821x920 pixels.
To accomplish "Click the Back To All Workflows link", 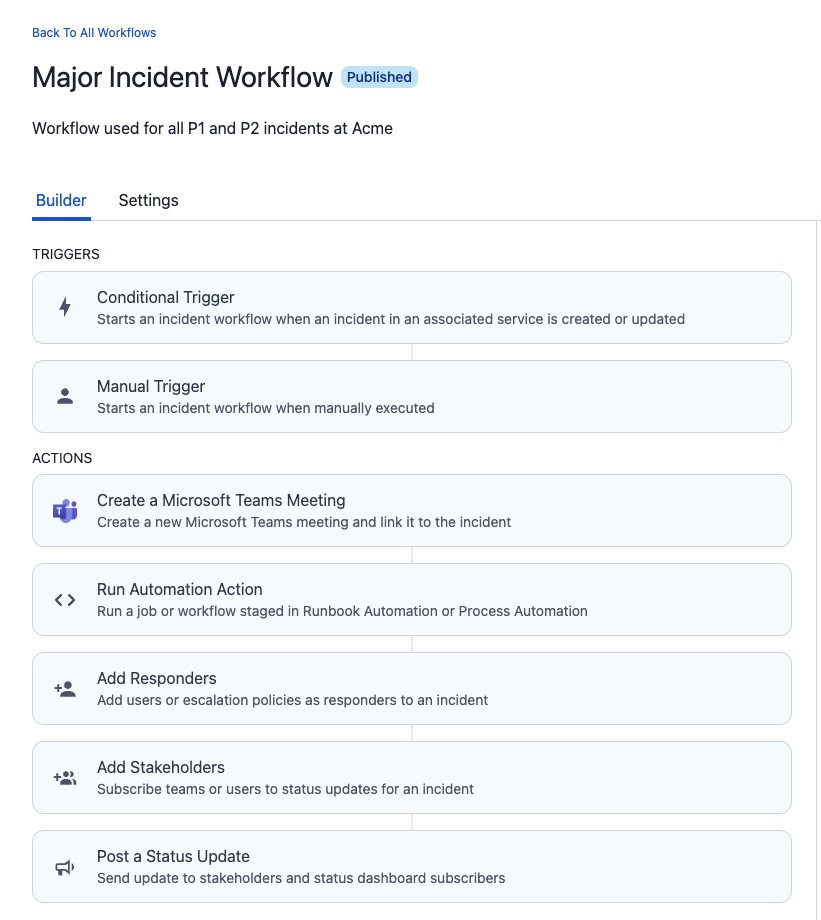I will point(93,32).
